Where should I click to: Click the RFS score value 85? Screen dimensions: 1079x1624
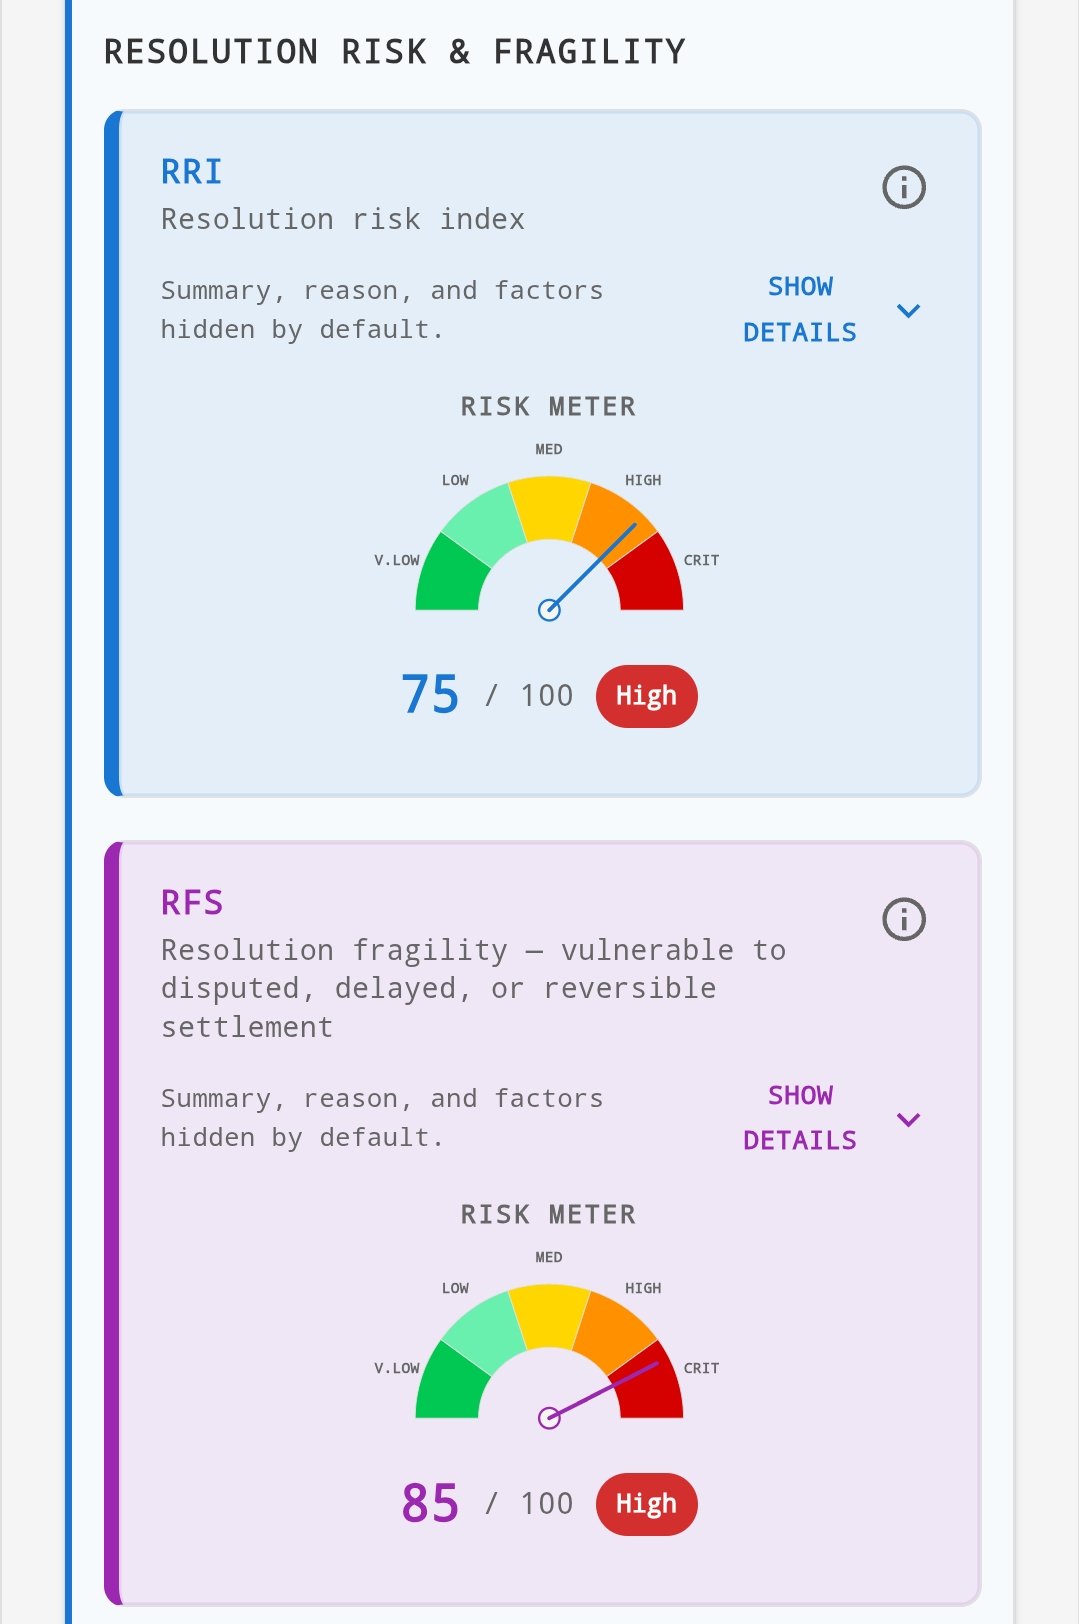430,1503
